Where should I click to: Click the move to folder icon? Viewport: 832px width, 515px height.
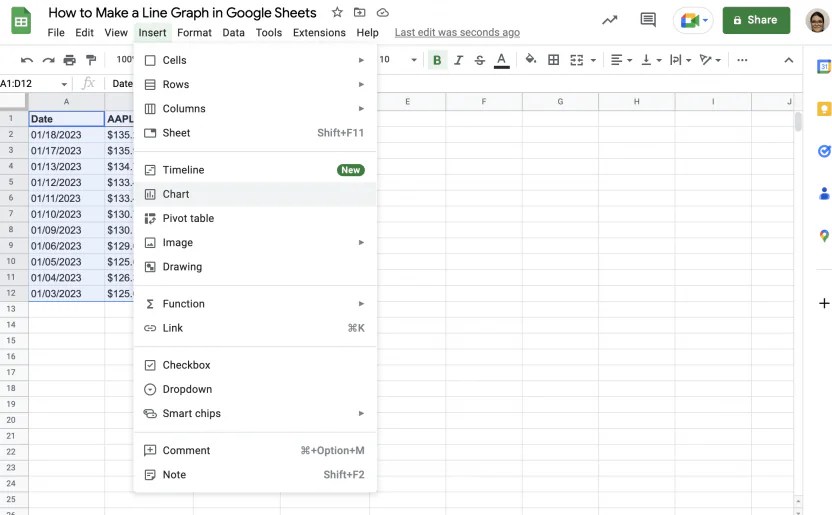(x=360, y=12)
